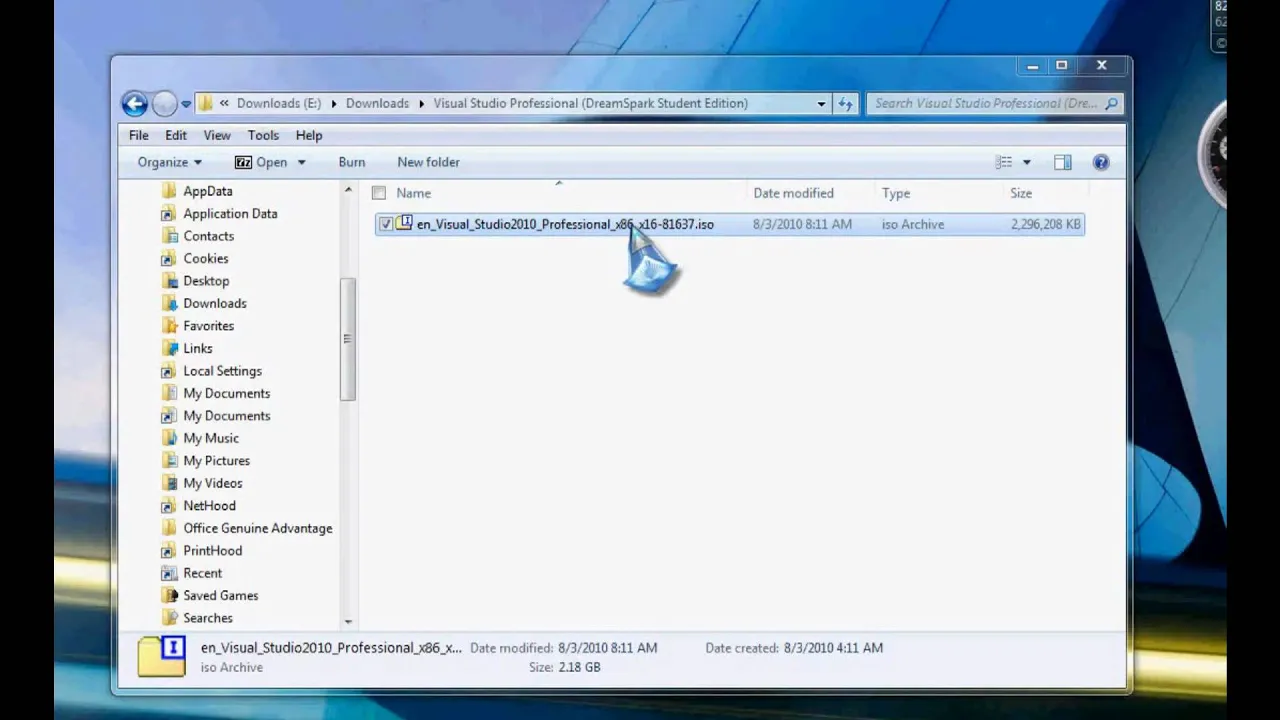Change view with the views icon
The image size is (1280, 720).
[1004, 162]
